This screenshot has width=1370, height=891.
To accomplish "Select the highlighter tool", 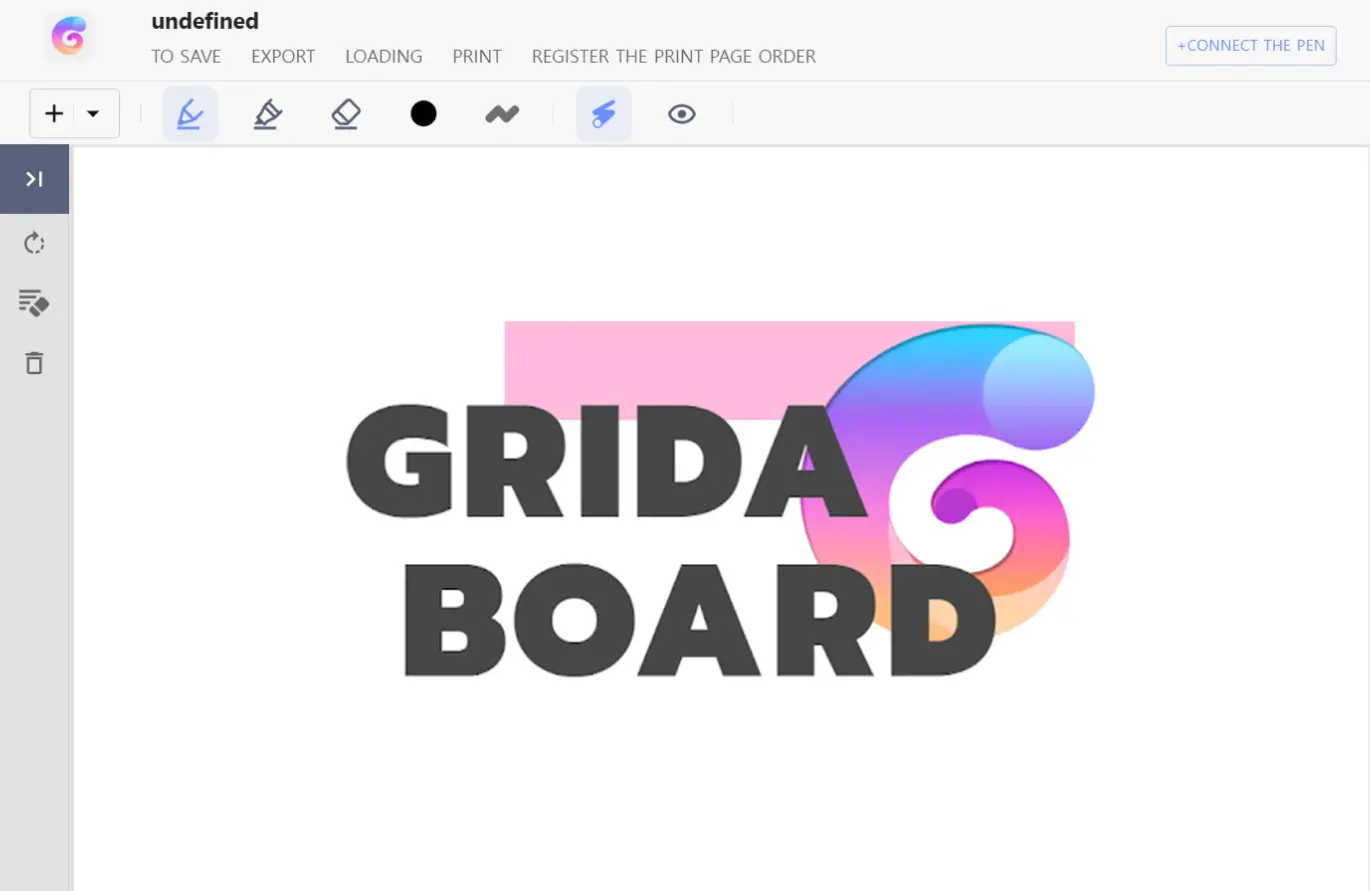I will click(x=267, y=114).
